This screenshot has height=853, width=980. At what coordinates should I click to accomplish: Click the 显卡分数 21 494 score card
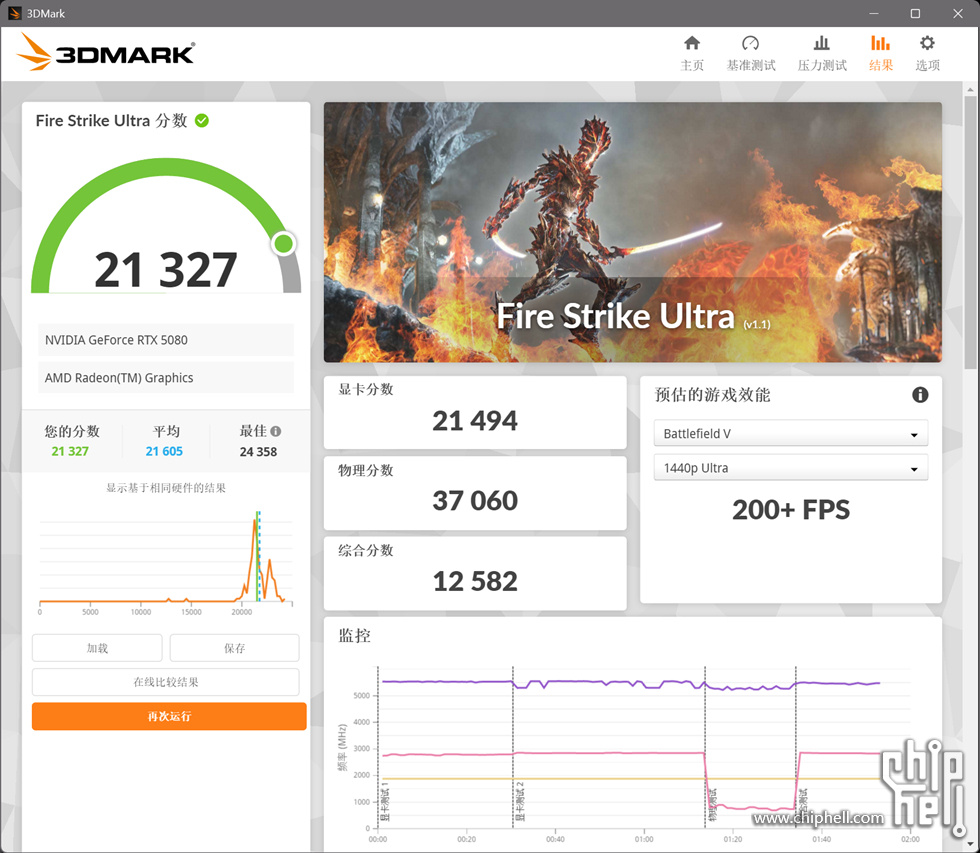point(475,412)
